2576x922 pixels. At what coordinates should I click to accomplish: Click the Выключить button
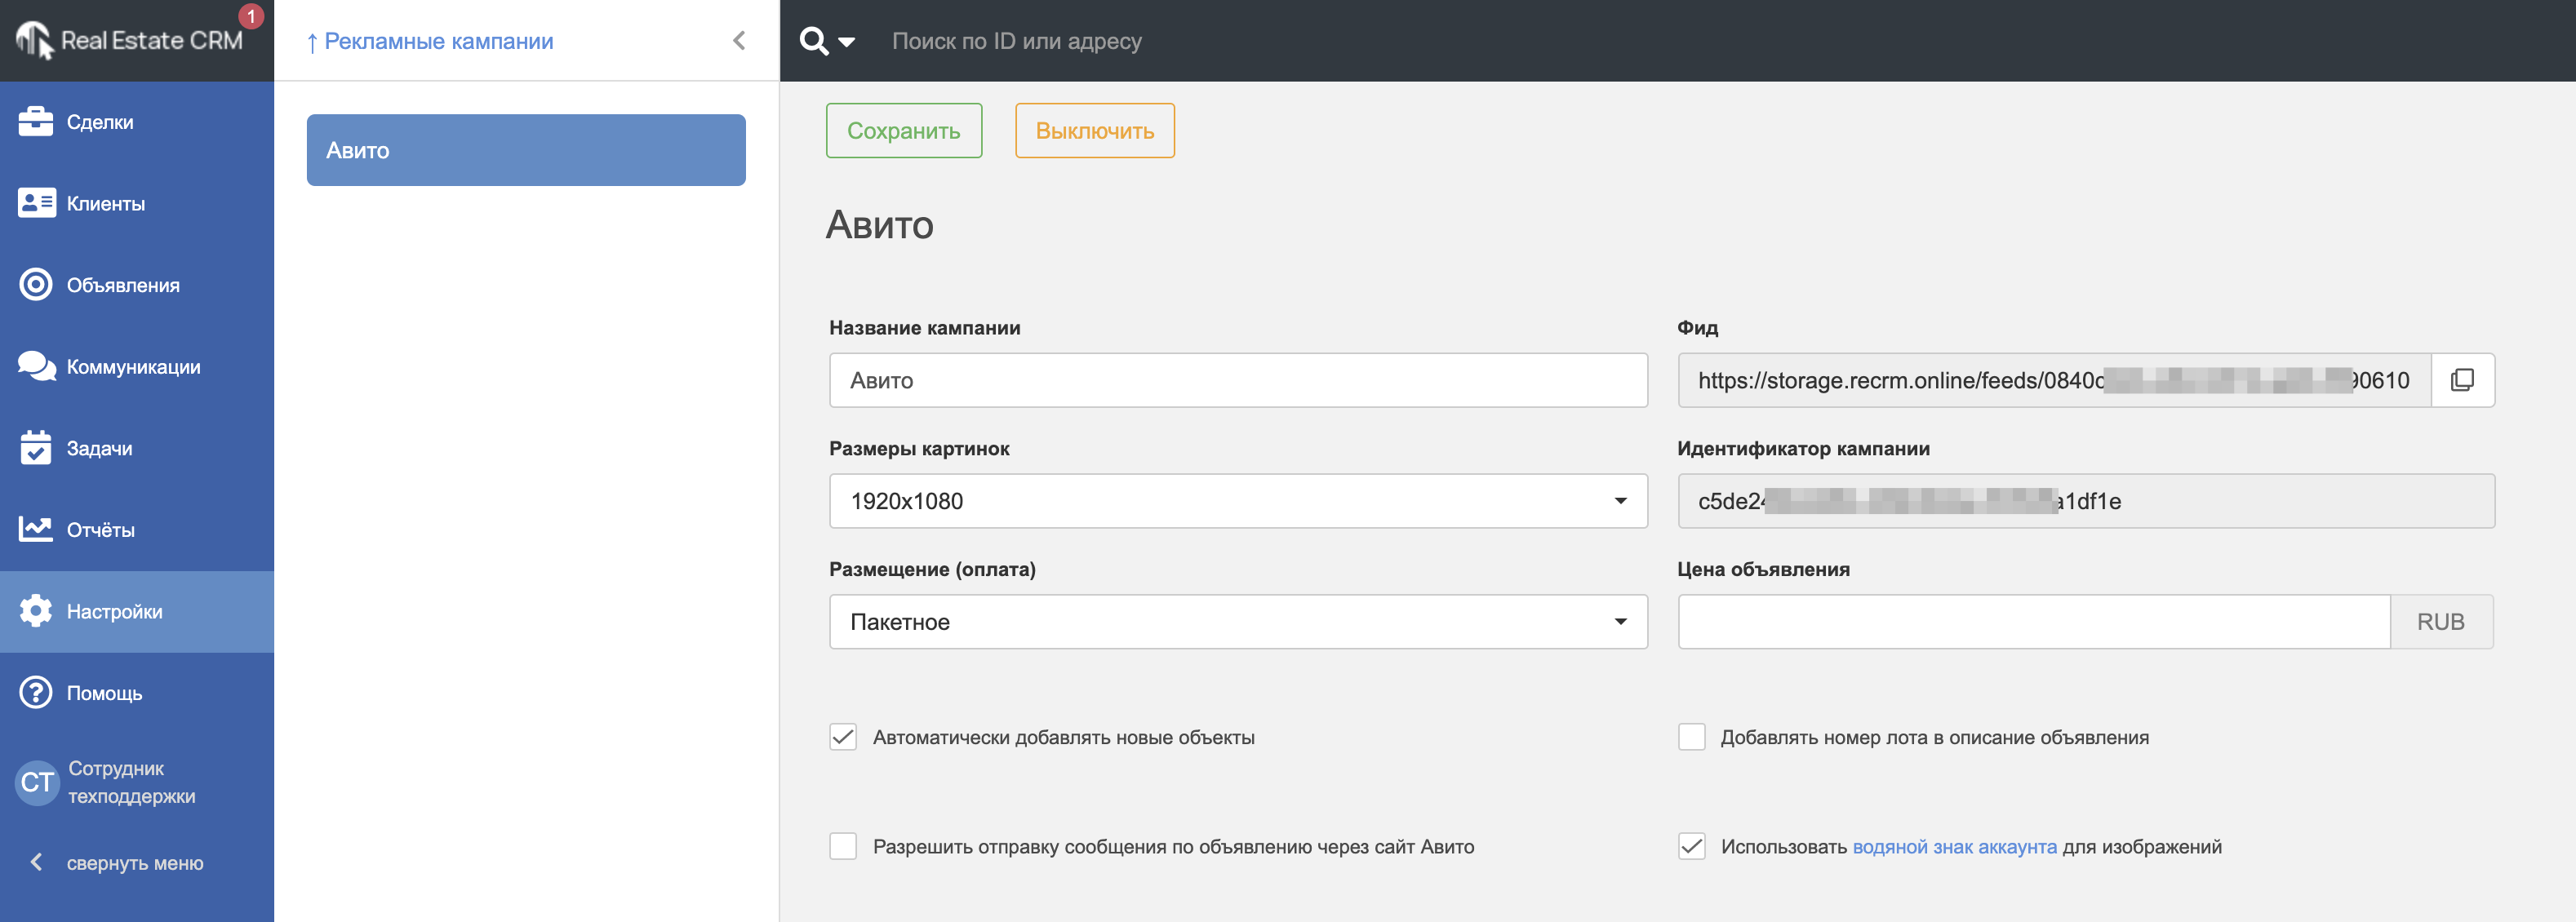pos(1095,130)
